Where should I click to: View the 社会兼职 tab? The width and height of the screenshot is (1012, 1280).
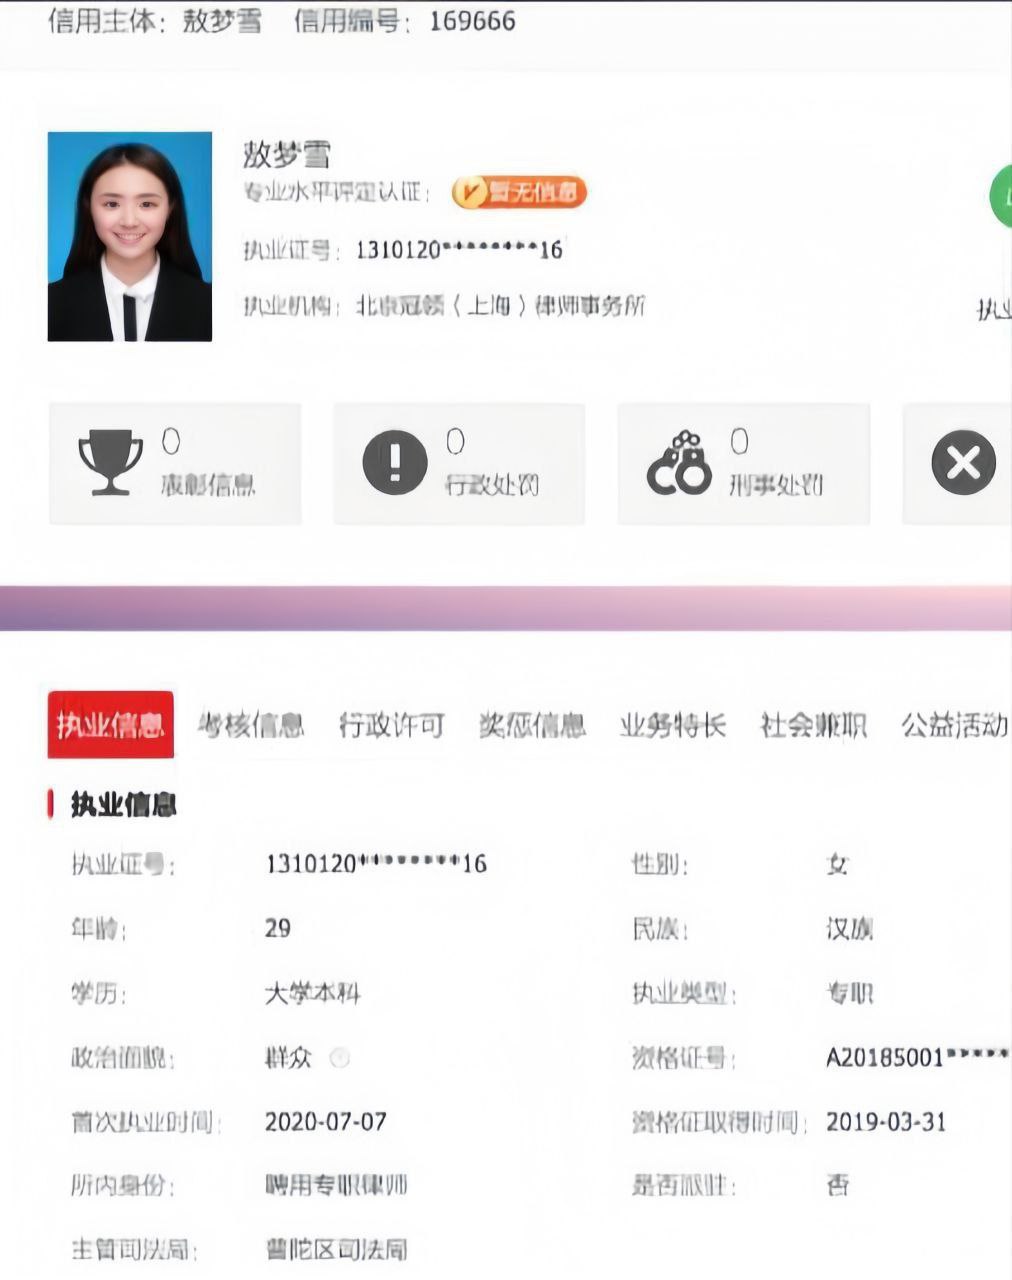pos(813,725)
